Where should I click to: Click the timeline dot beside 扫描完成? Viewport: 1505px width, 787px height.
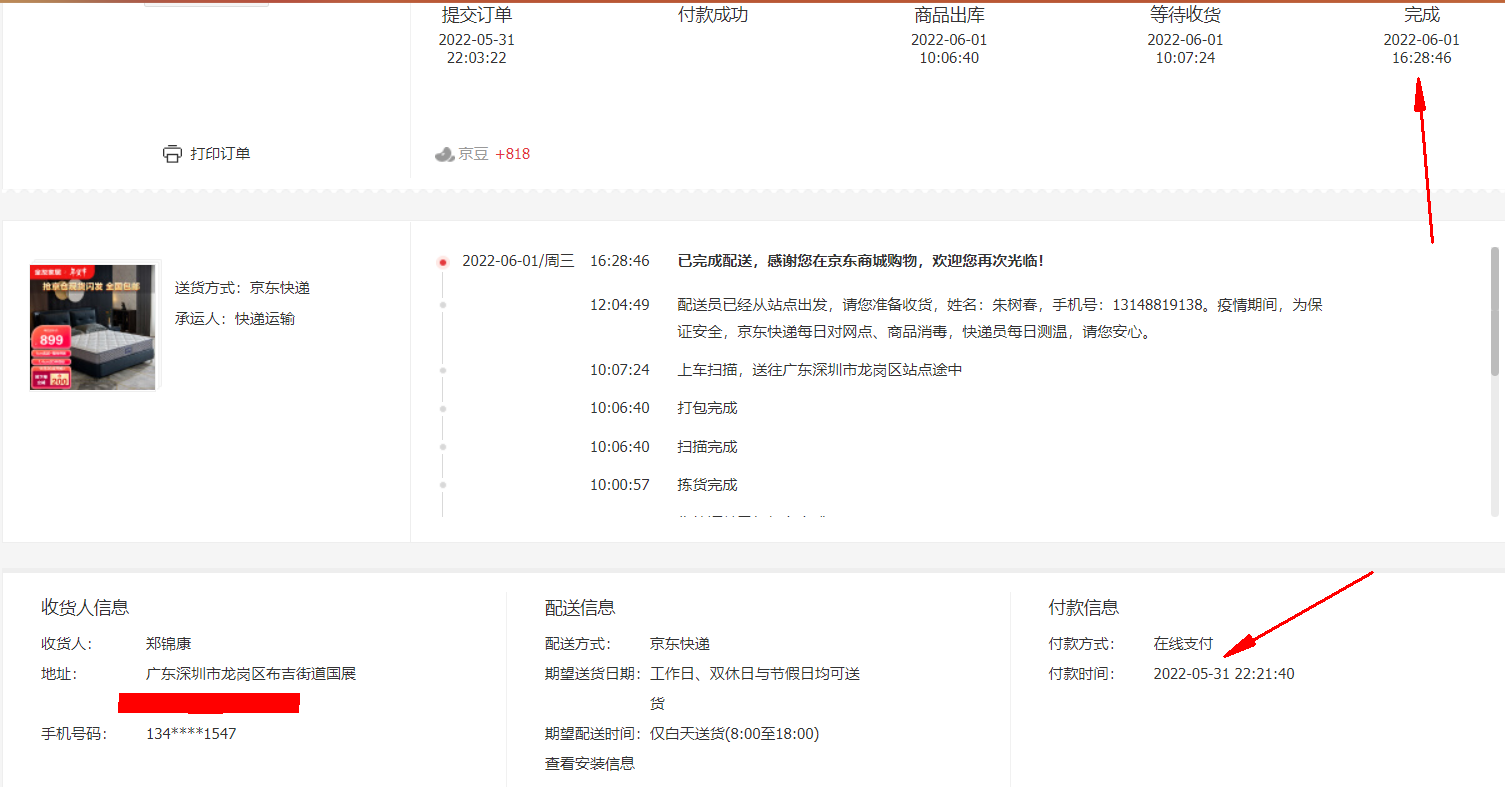(443, 447)
